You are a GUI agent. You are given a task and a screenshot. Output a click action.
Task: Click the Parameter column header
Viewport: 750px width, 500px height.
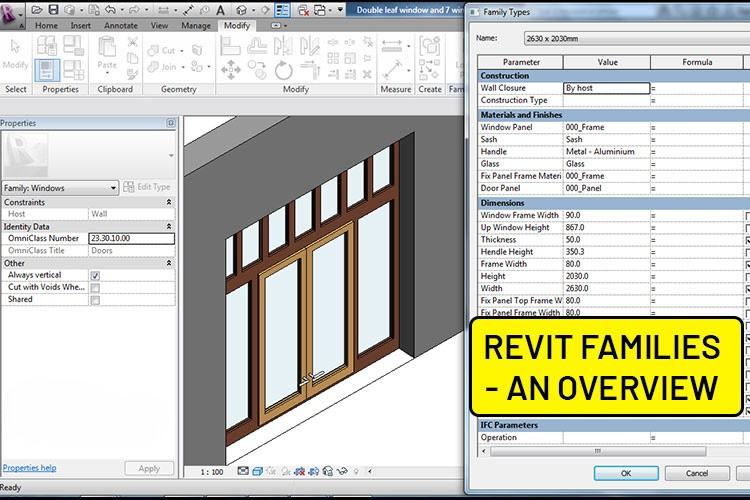click(x=520, y=62)
